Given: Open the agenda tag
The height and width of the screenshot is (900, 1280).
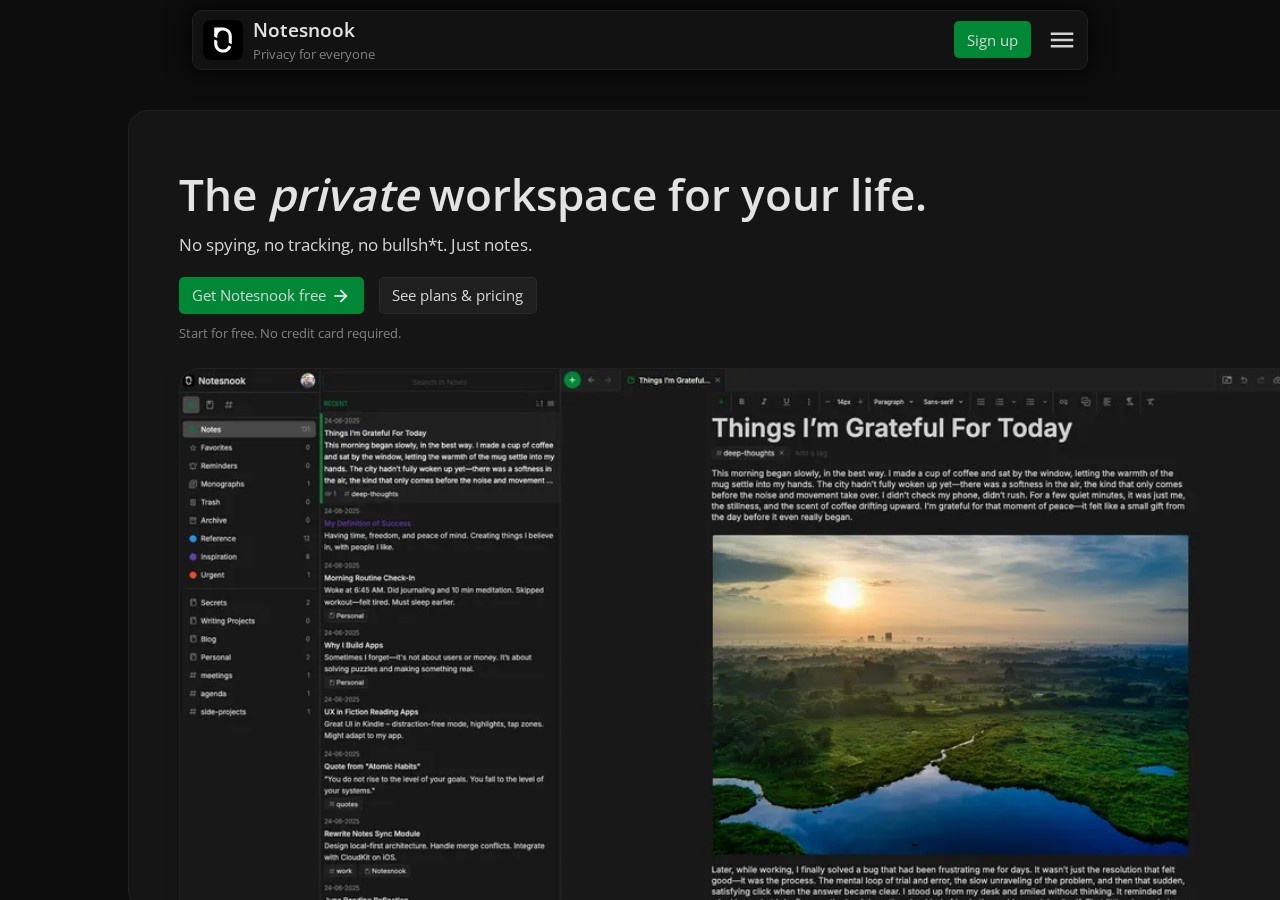Looking at the screenshot, I should 249,694.
